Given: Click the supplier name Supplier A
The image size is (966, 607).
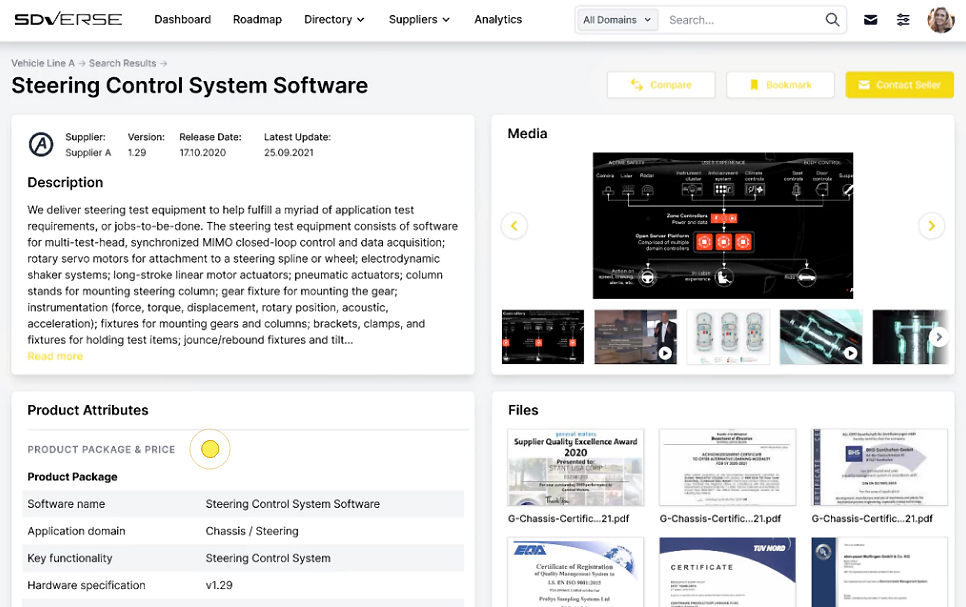Looking at the screenshot, I should click(x=88, y=153).
